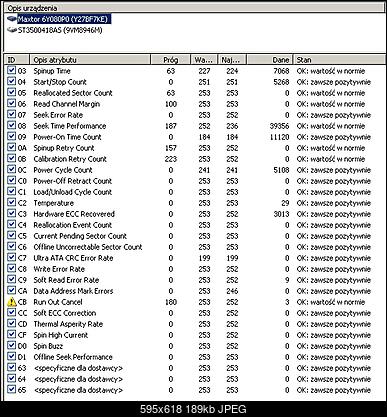Screen dimensions: 387x417
Task: Sort by the Opis atrybutu column header
Action: click(90, 60)
